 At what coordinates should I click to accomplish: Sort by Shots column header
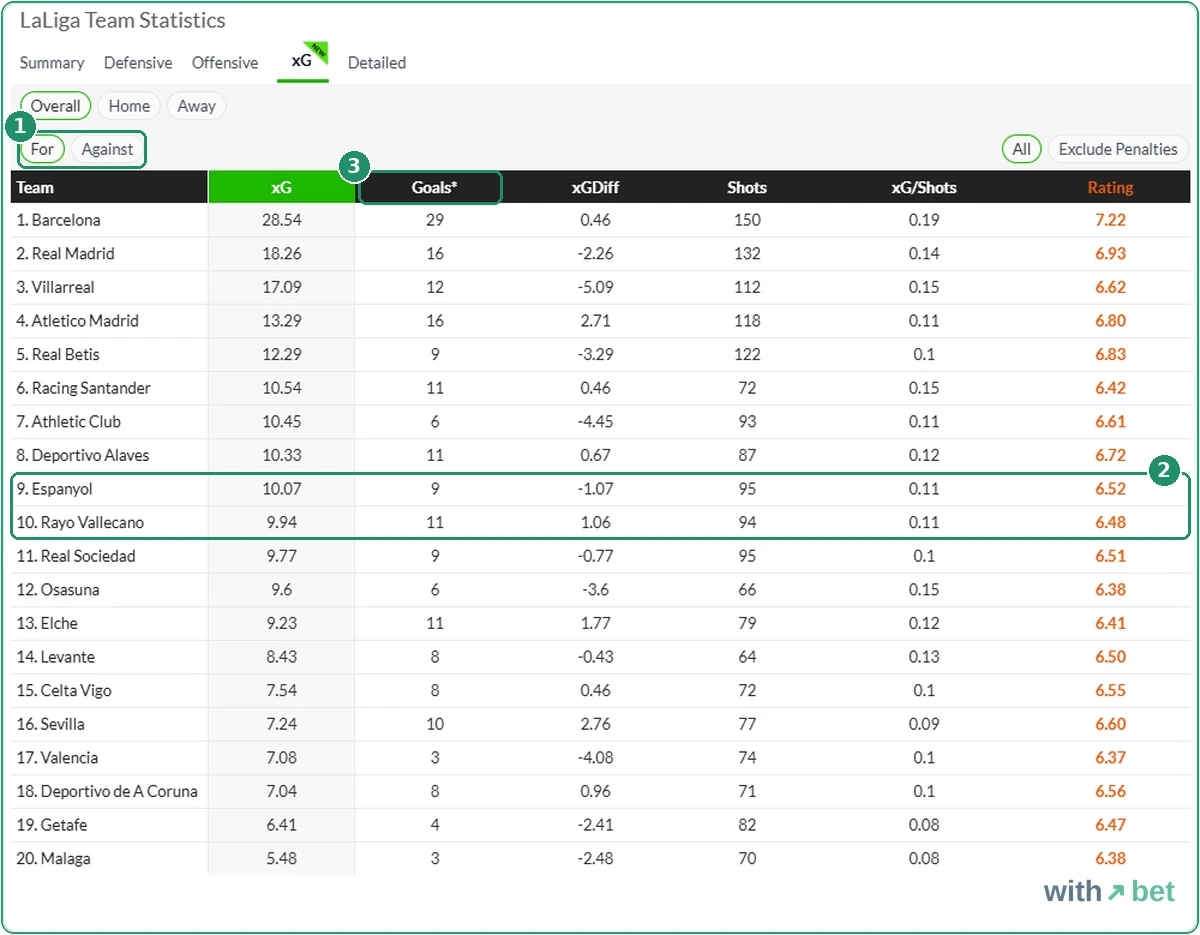coord(747,187)
